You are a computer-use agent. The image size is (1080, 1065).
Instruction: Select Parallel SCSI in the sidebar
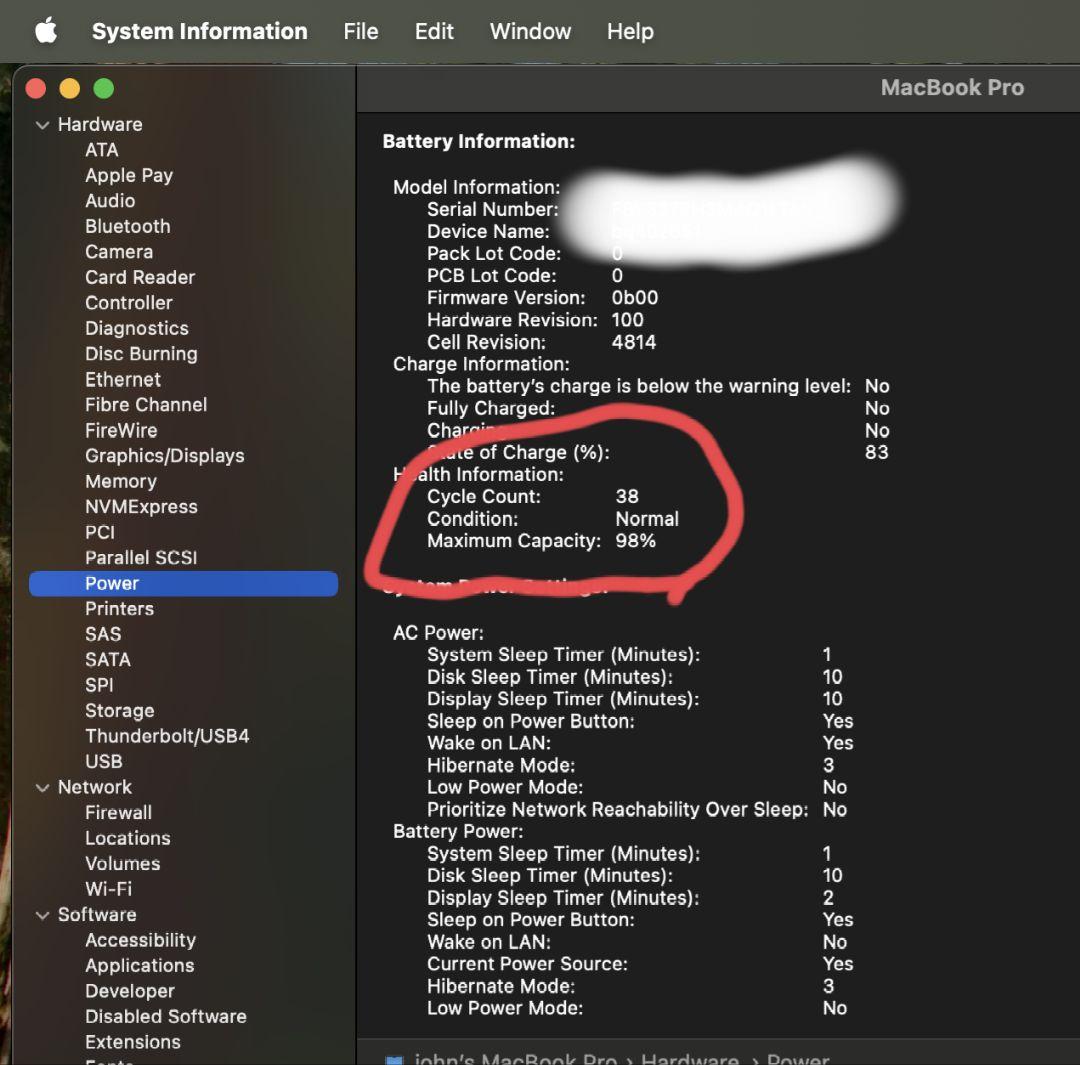[141, 558]
